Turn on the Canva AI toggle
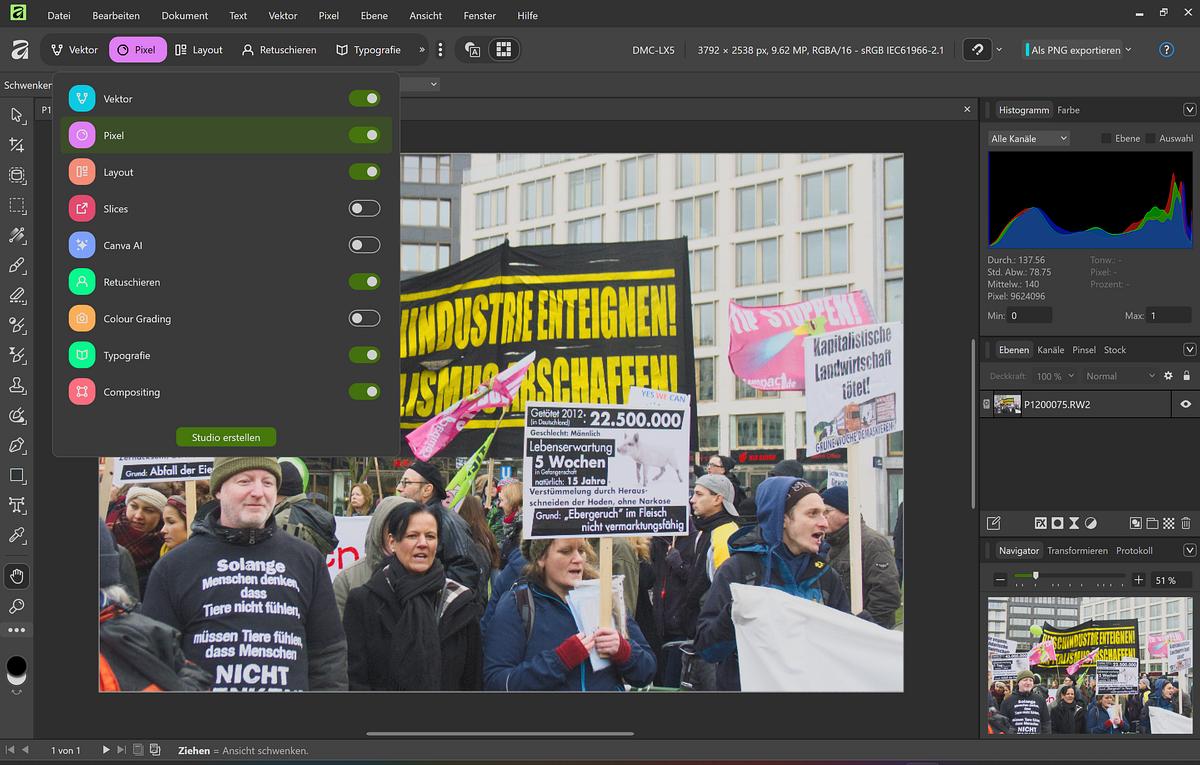 [364, 245]
